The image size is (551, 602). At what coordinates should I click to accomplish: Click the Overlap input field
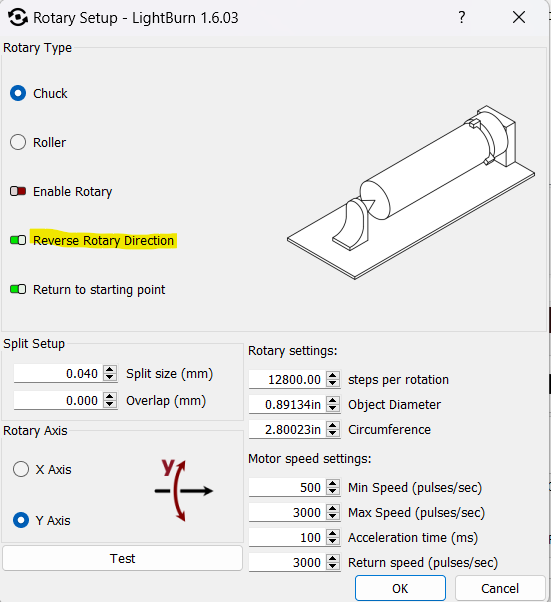tap(58, 400)
